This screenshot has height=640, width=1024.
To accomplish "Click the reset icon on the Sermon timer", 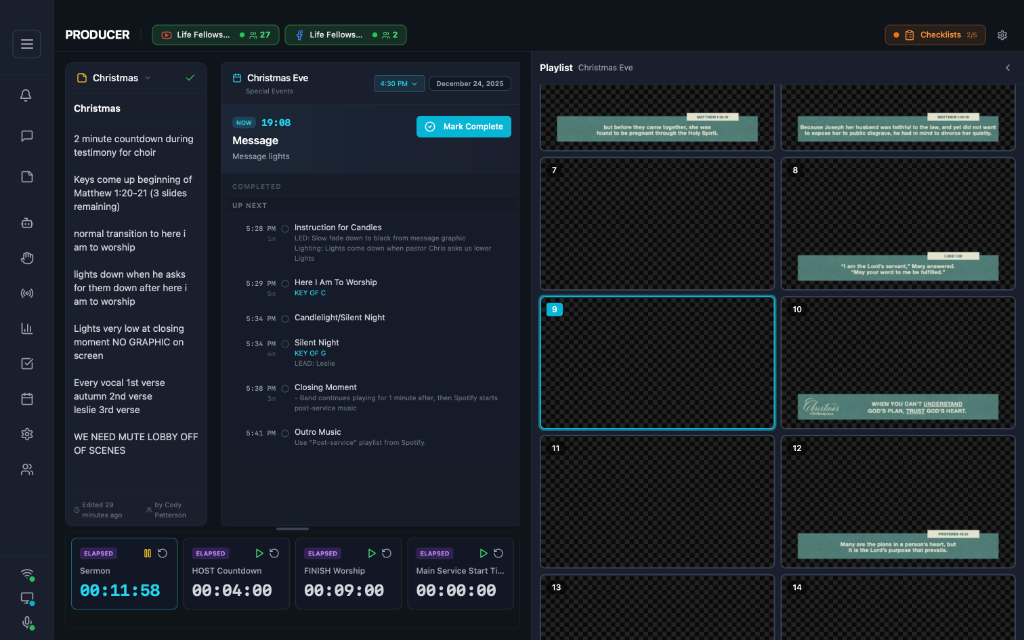I will [x=161, y=553].
